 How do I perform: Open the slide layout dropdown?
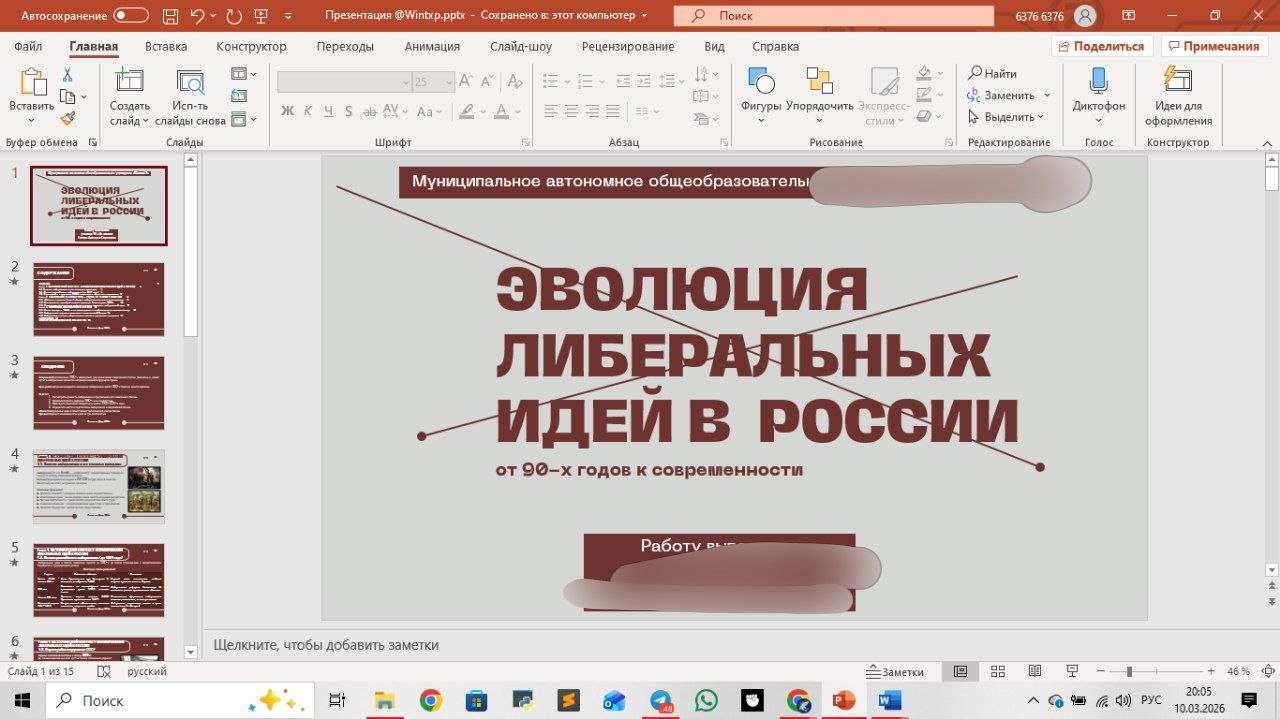[x=244, y=74]
